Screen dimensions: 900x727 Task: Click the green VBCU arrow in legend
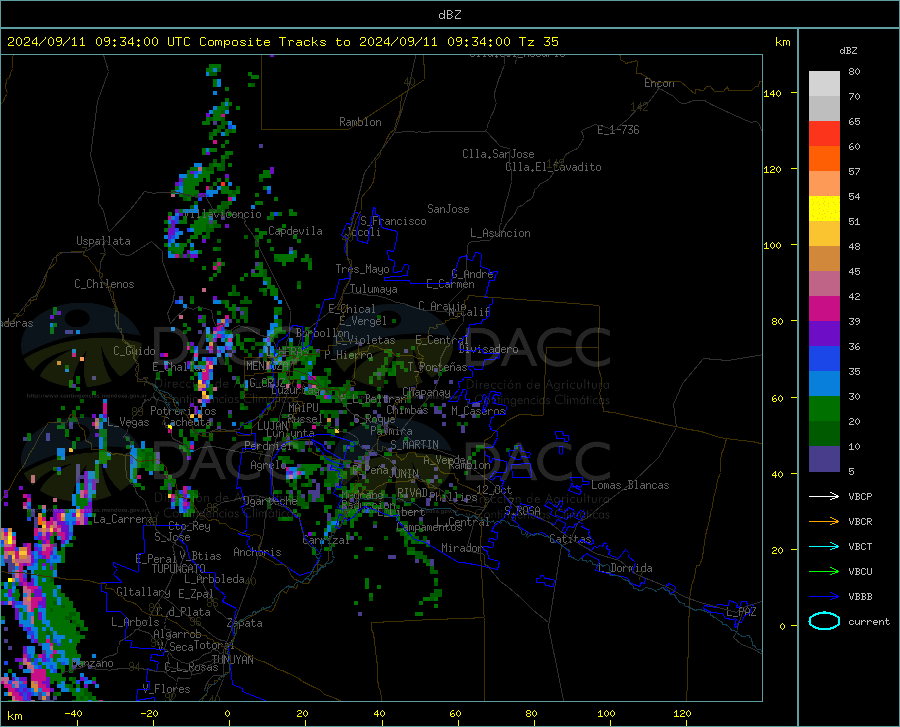click(824, 572)
